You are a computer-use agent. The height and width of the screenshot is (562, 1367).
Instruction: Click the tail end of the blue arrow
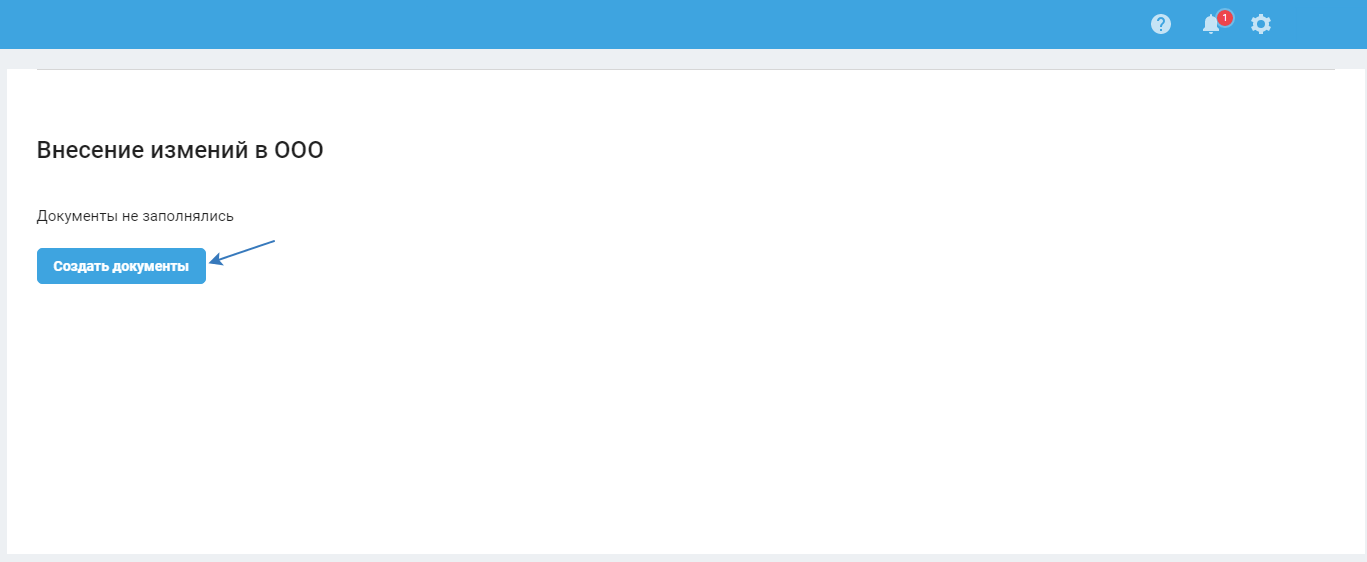(272, 241)
